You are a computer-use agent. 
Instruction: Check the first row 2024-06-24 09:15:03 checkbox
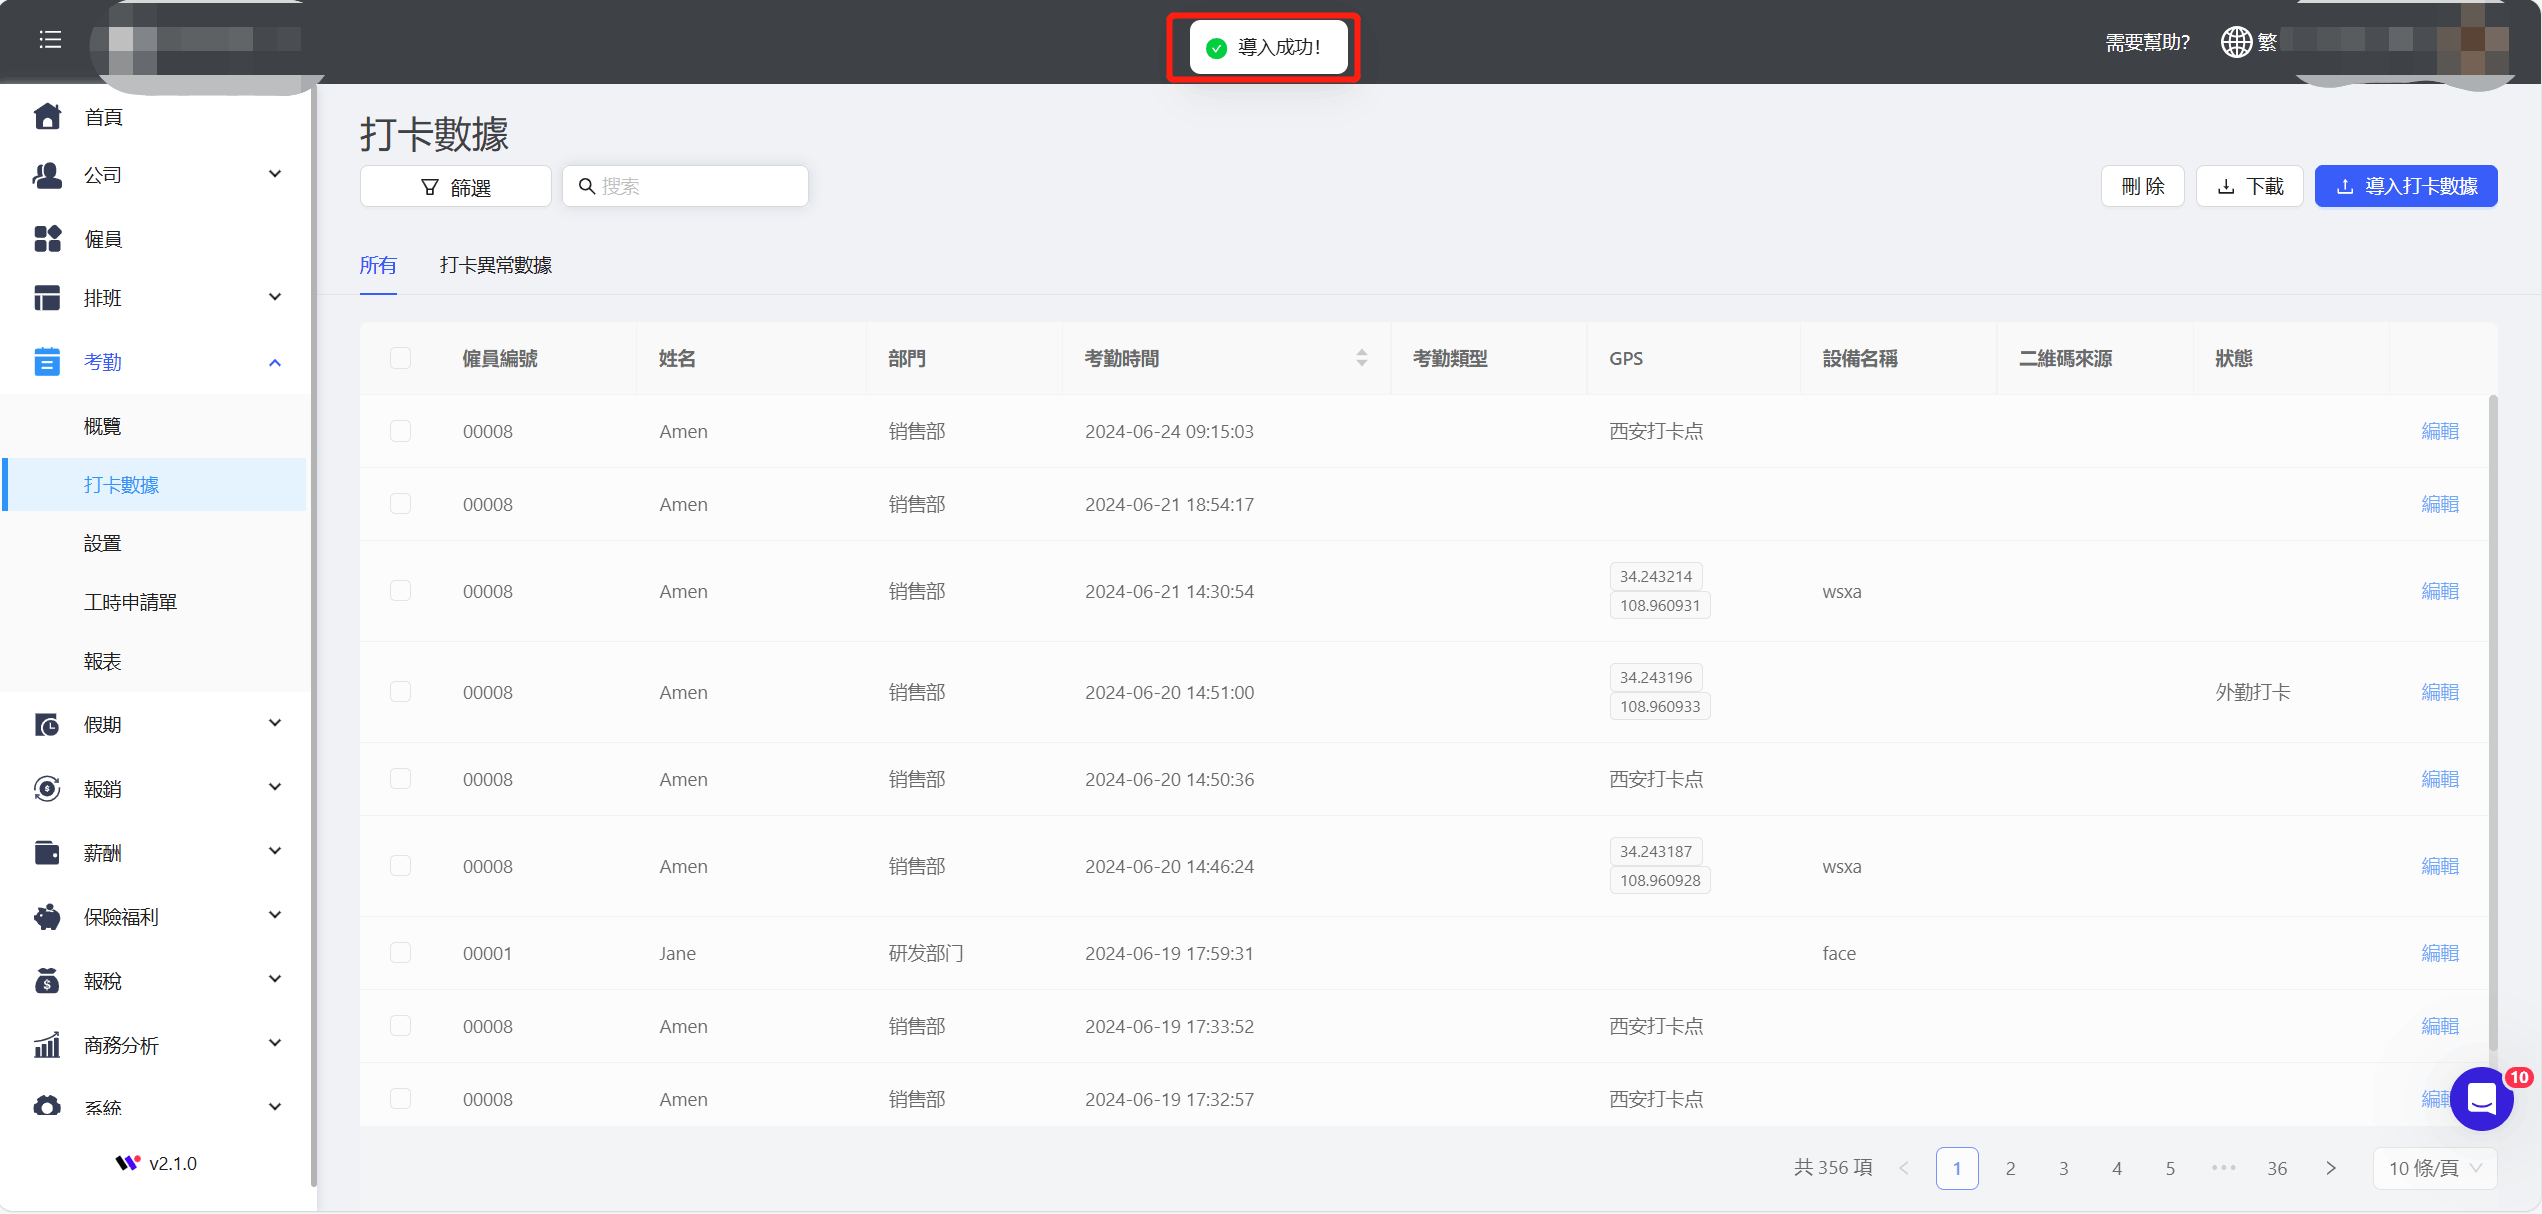pos(400,431)
